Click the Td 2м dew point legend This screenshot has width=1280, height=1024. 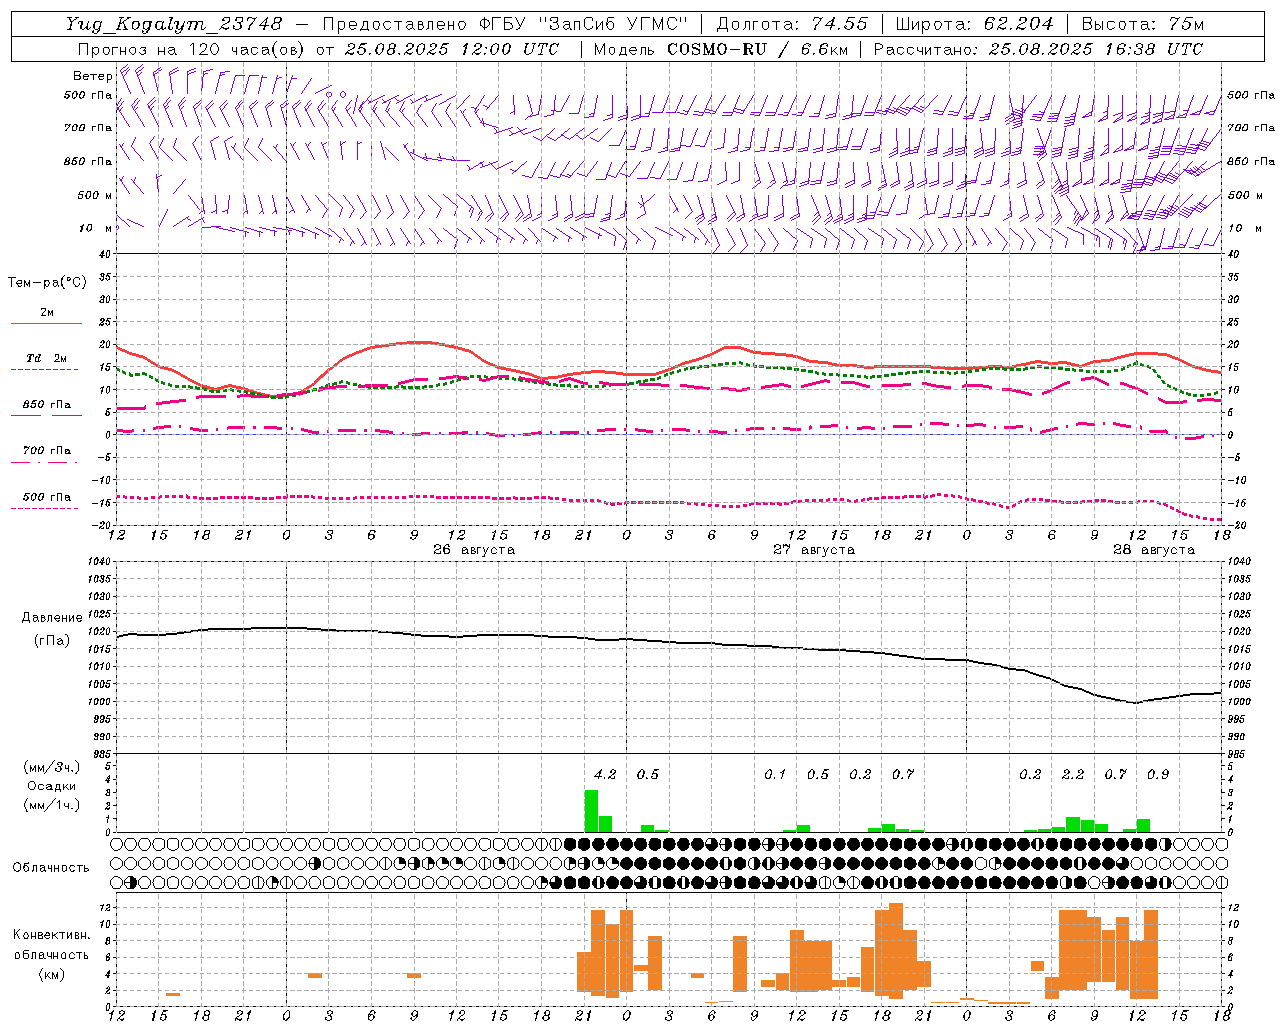coord(46,358)
